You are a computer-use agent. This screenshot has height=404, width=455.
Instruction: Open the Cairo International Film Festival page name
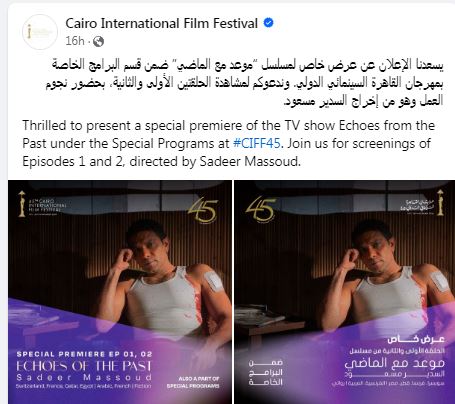pyautogui.click(x=161, y=23)
